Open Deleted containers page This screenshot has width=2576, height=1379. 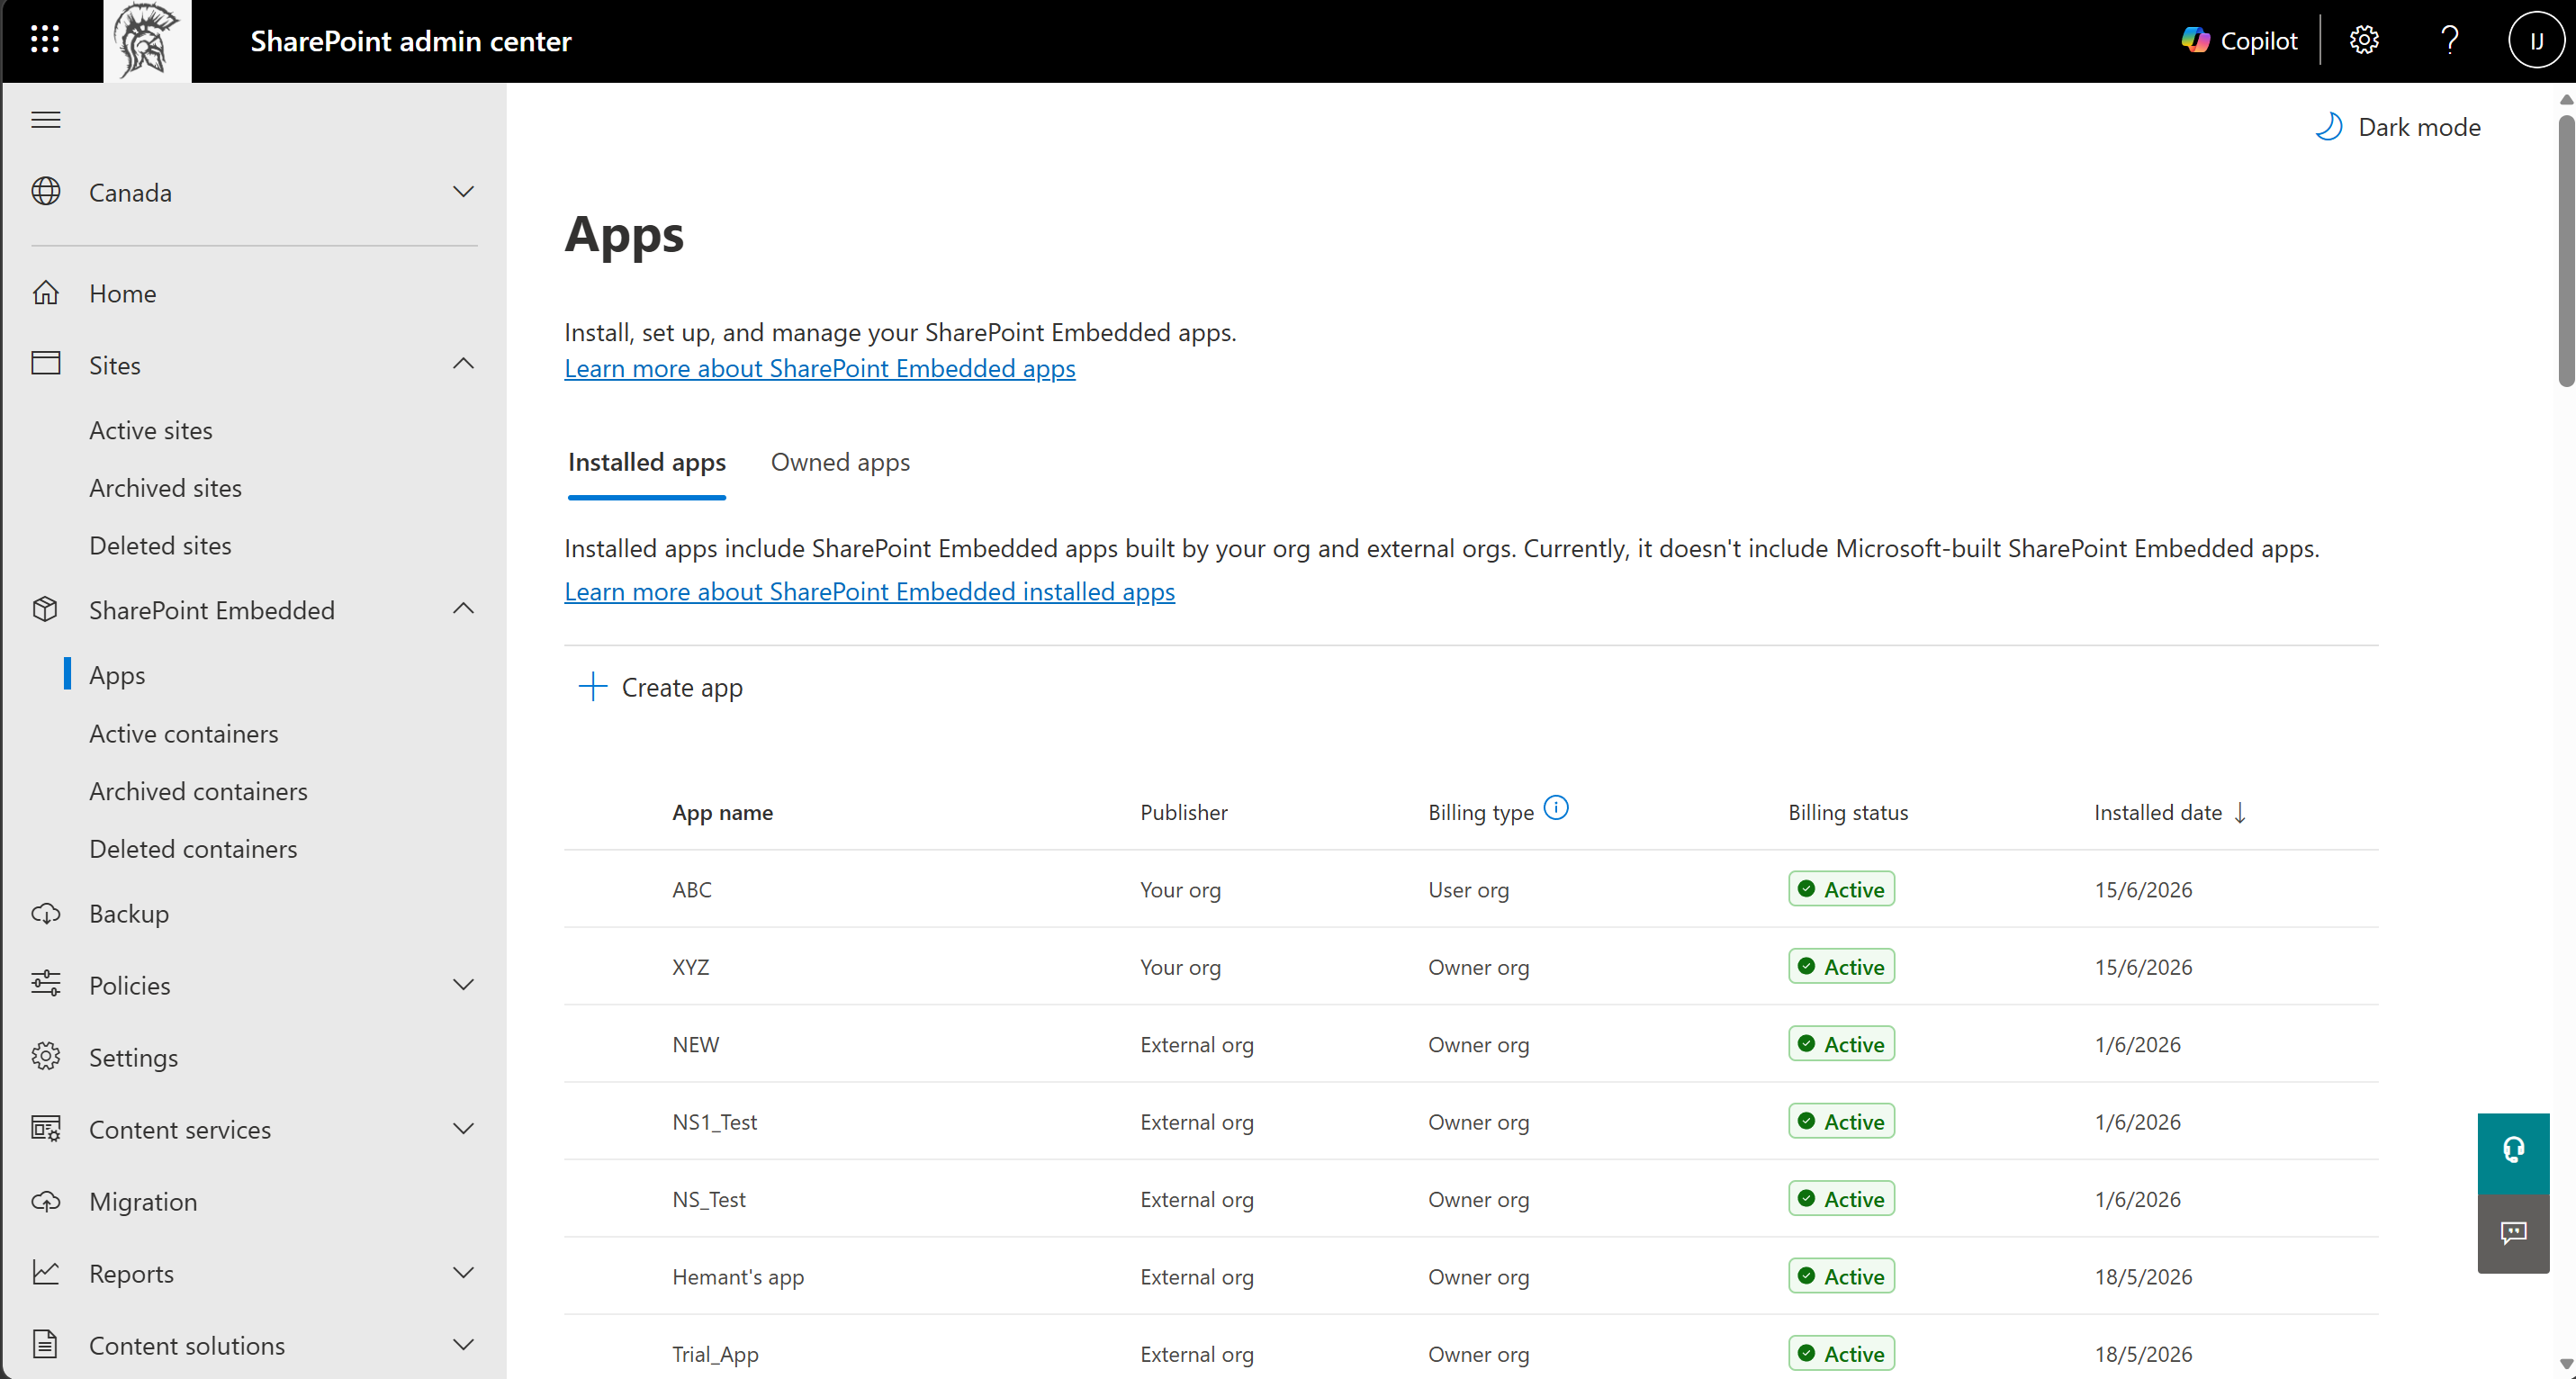coord(193,849)
